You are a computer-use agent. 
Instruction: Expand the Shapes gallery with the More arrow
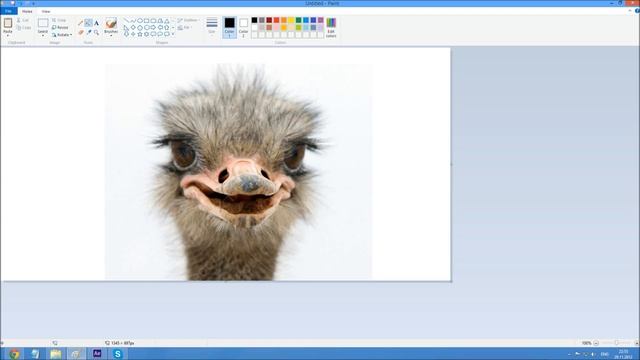(173, 34)
